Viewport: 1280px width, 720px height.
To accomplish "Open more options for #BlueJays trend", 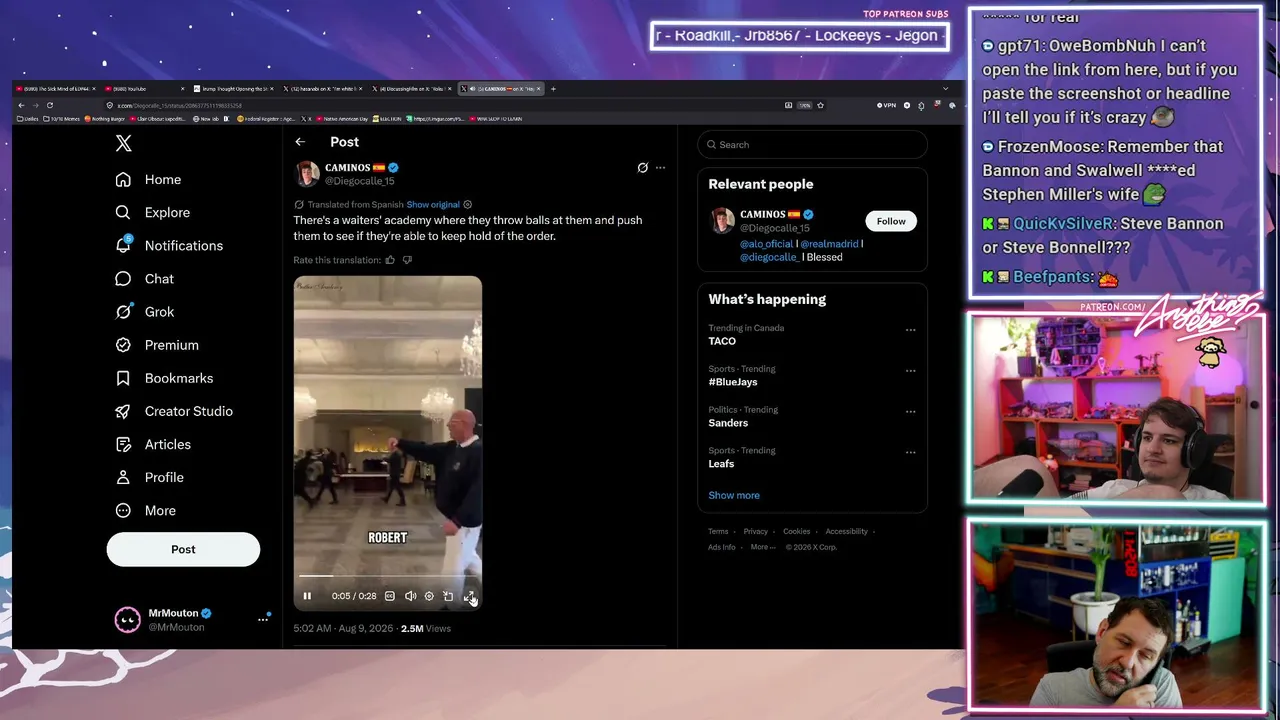I will pyautogui.click(x=910, y=371).
